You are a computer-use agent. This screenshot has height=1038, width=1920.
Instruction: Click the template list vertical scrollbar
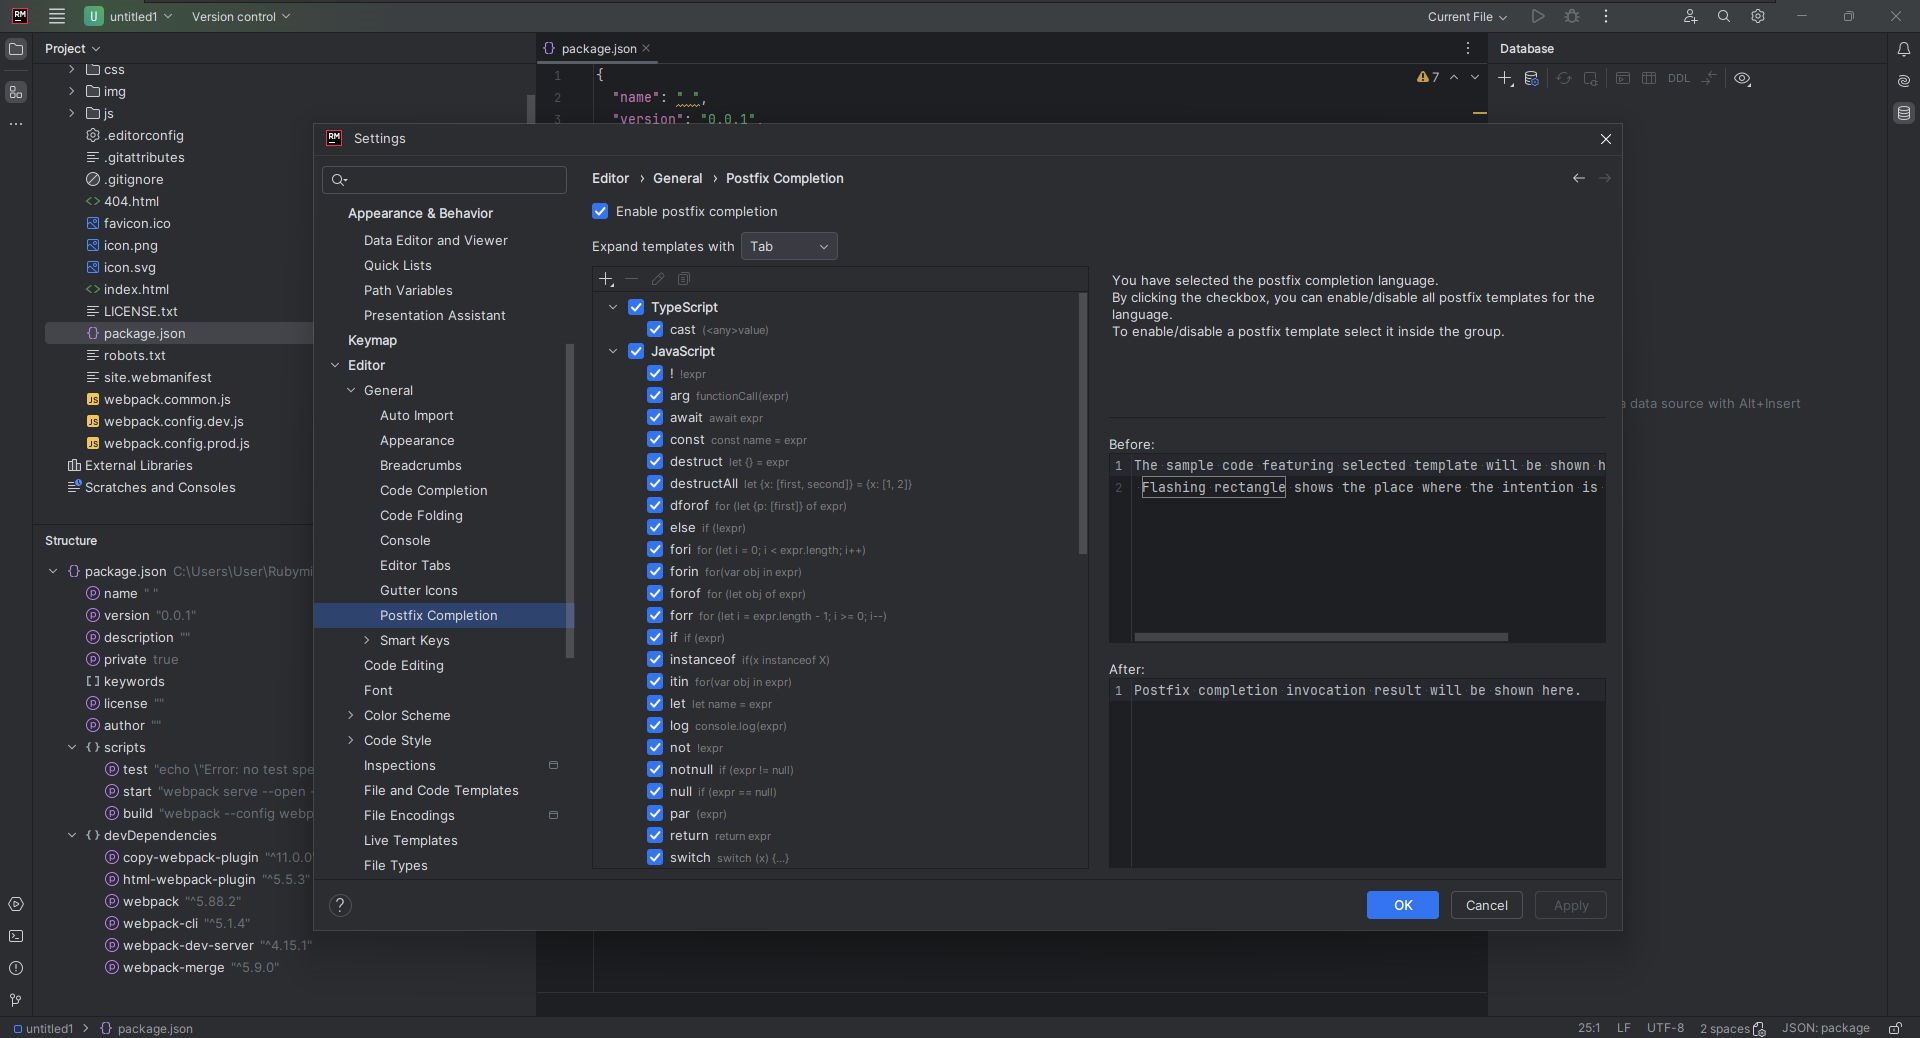1082,424
